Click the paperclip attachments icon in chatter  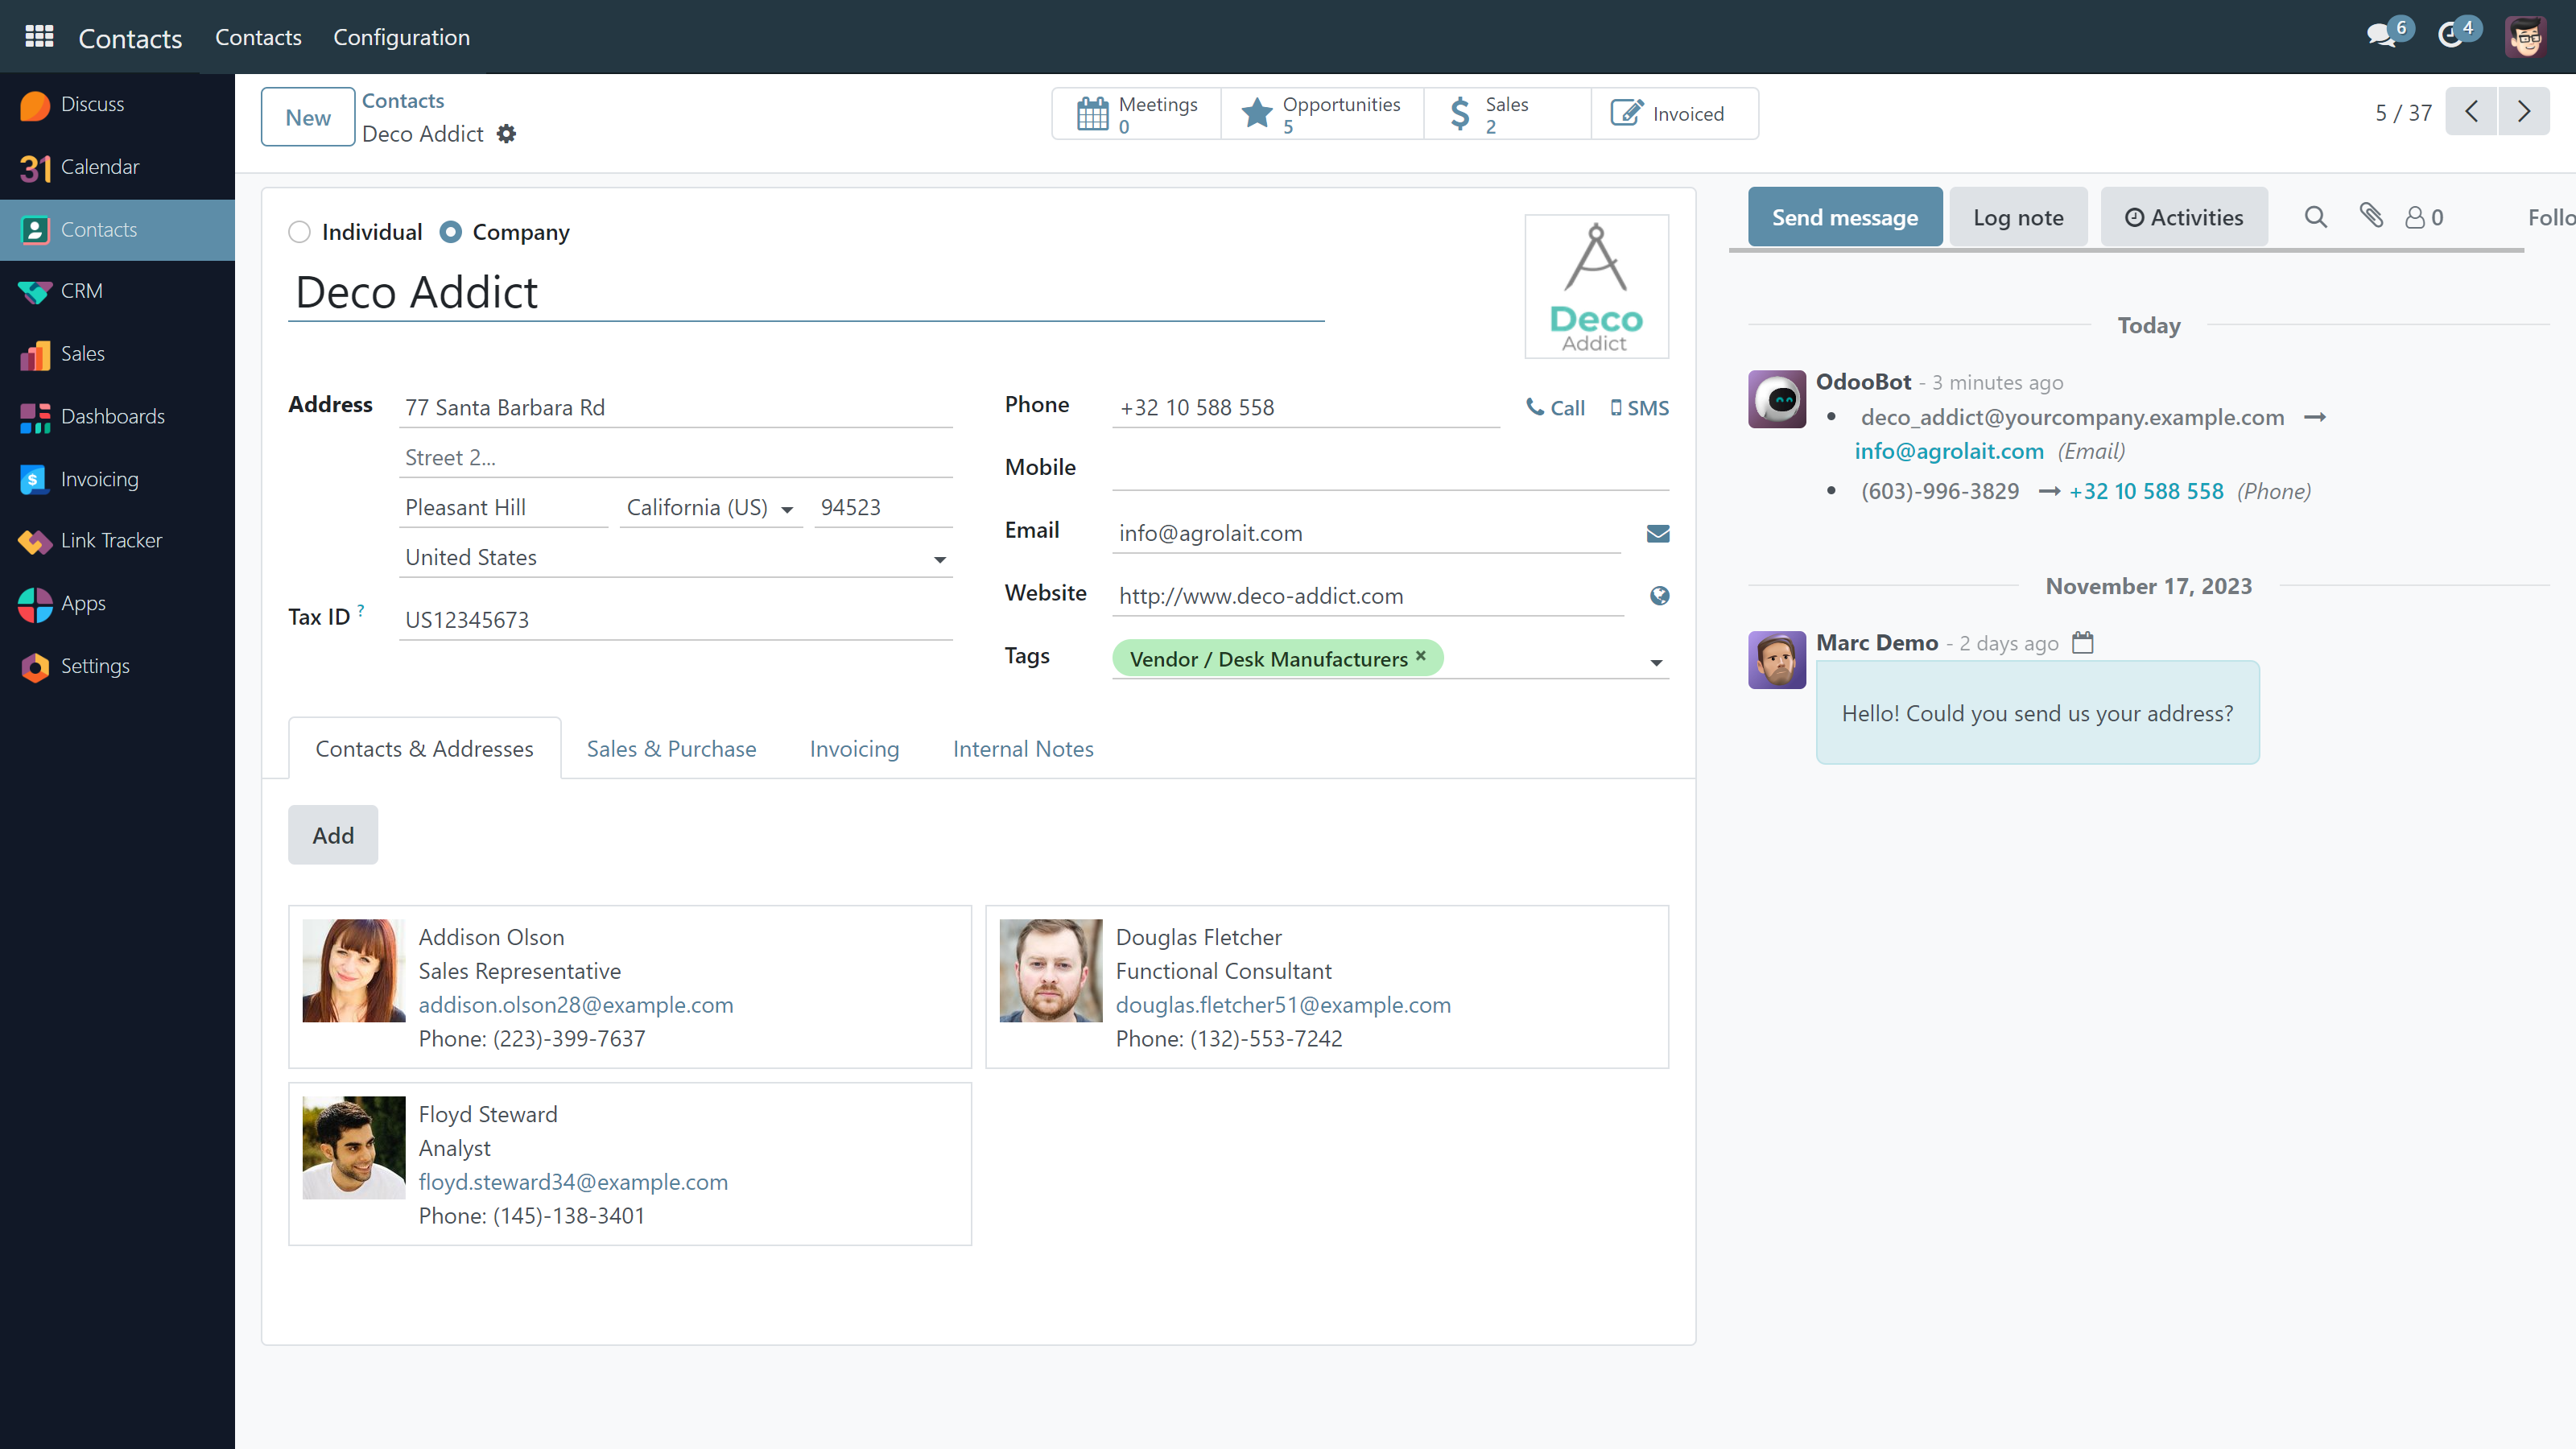2371,216
